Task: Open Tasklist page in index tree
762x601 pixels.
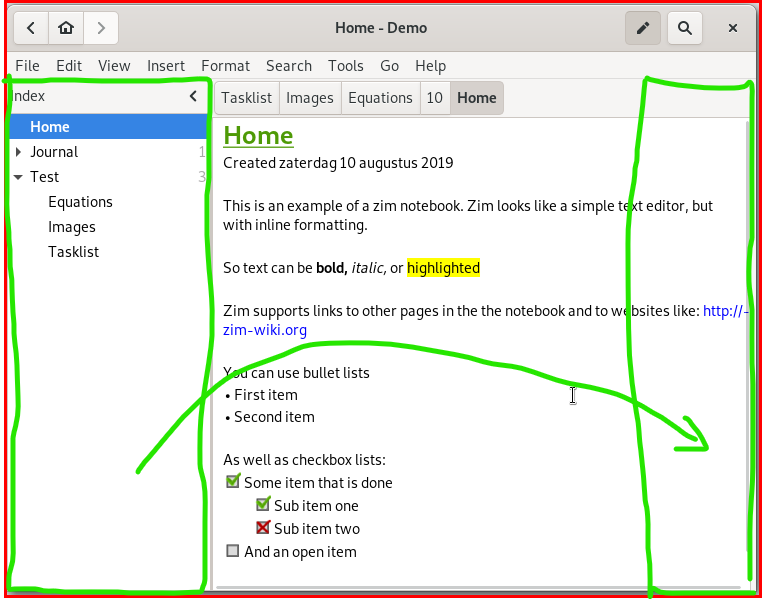Action: click(73, 252)
